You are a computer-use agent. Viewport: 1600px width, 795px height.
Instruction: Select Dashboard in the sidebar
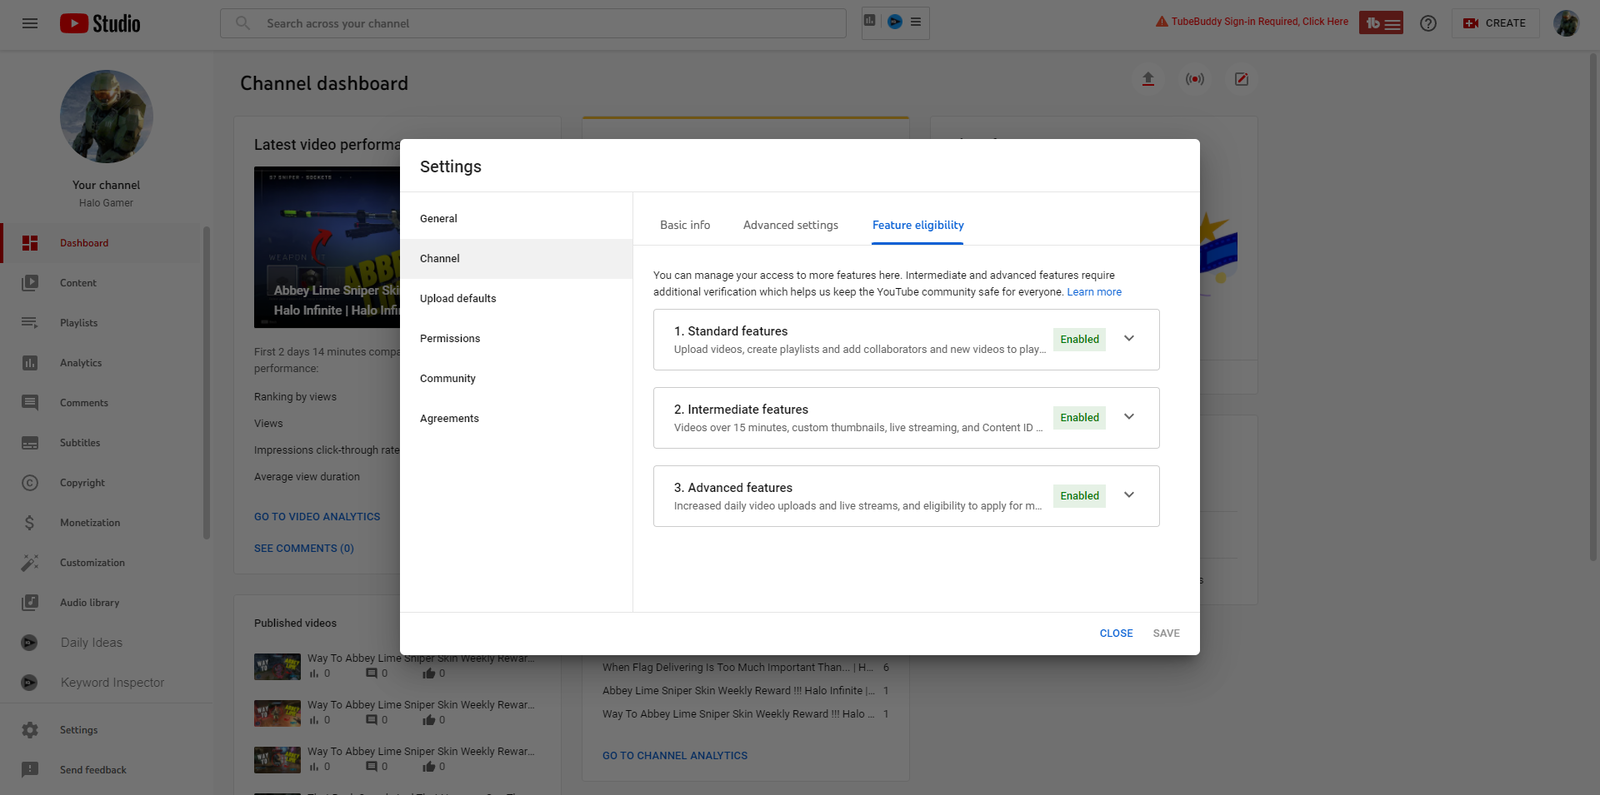coord(100,243)
